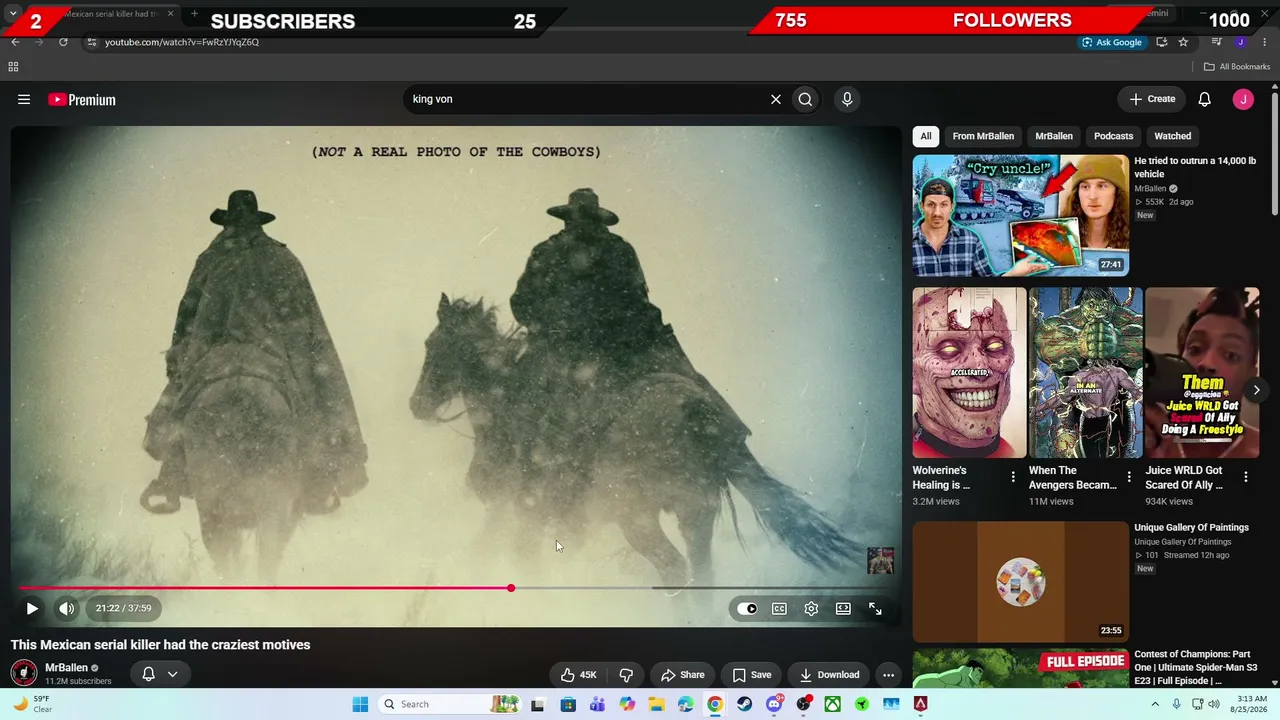Open 'He tried to outrun' video thumbnail

coord(1021,215)
